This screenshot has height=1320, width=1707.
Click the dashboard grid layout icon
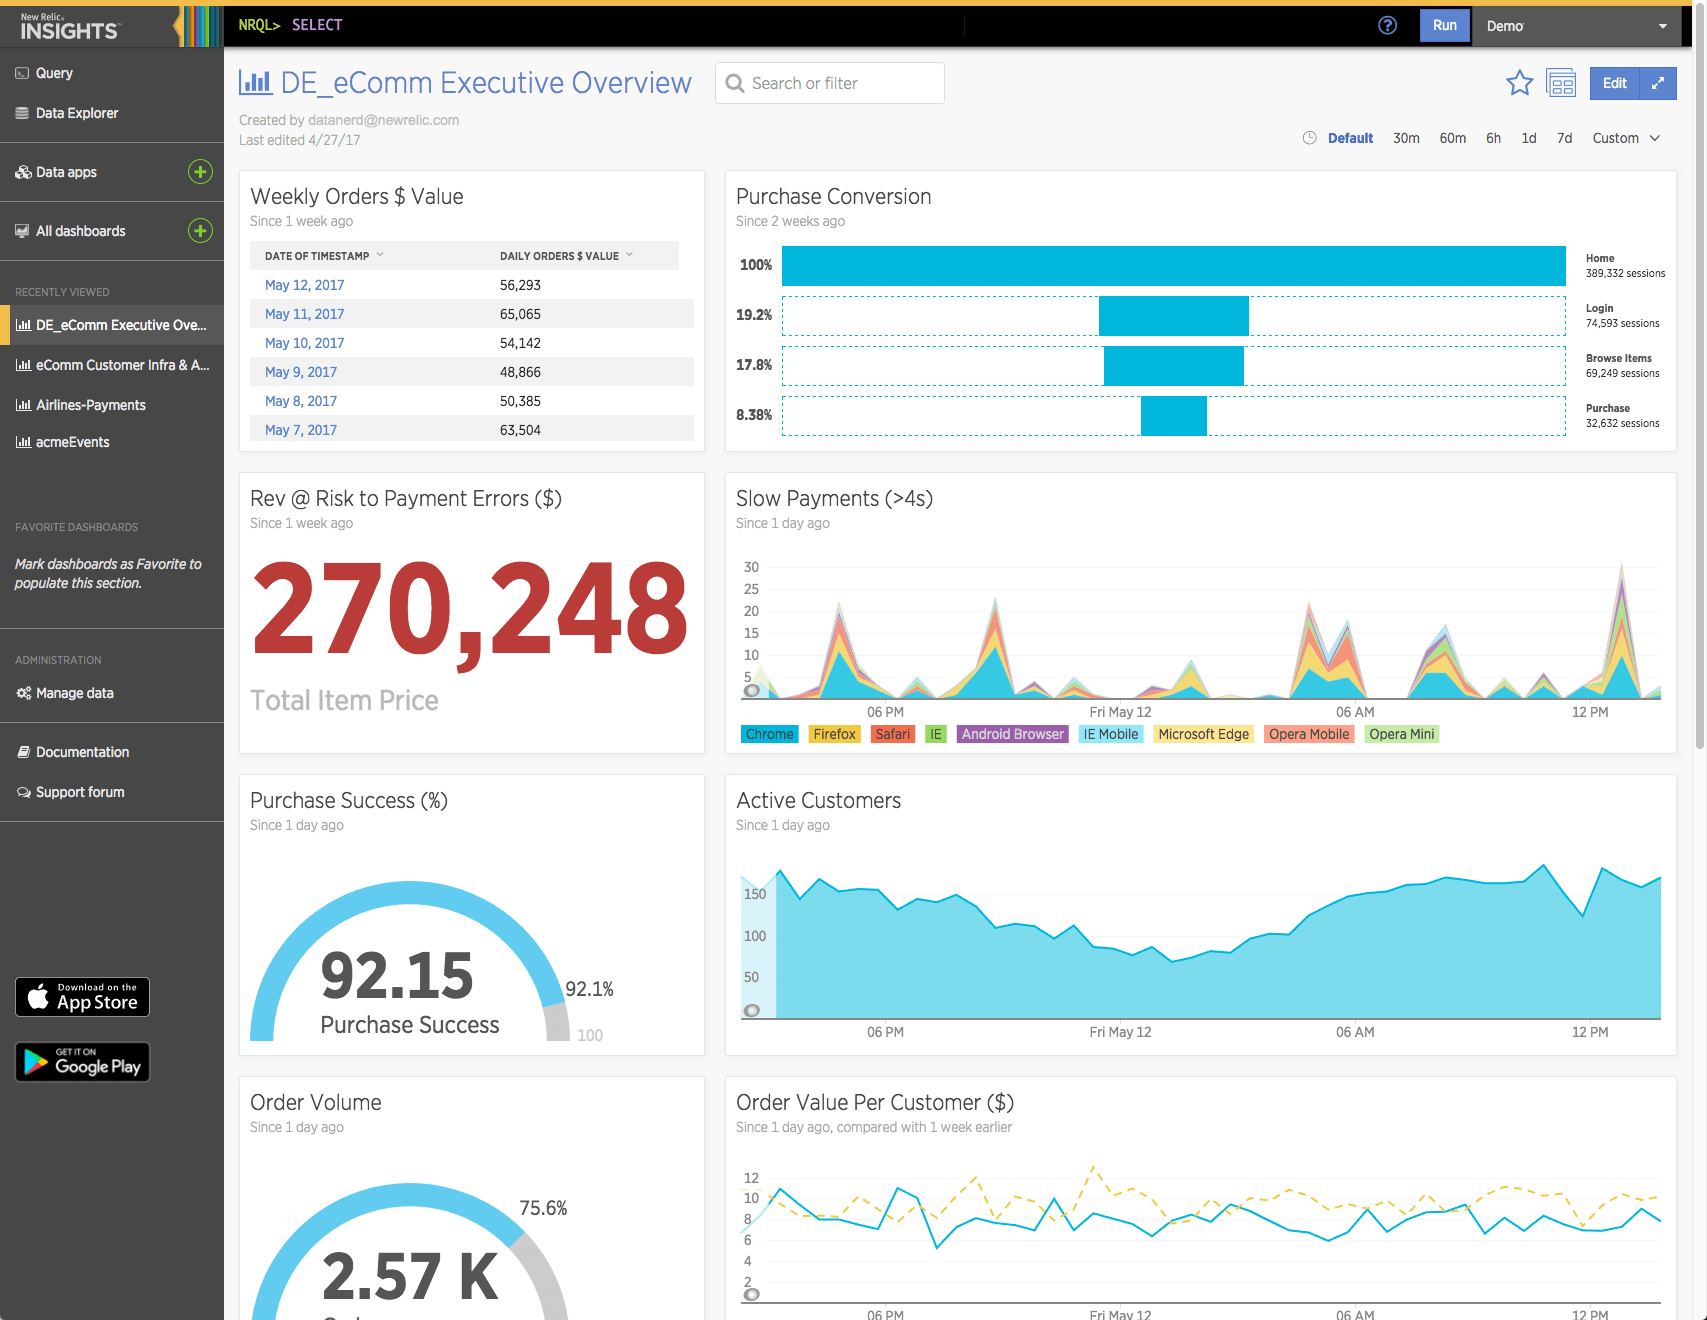pos(1562,83)
